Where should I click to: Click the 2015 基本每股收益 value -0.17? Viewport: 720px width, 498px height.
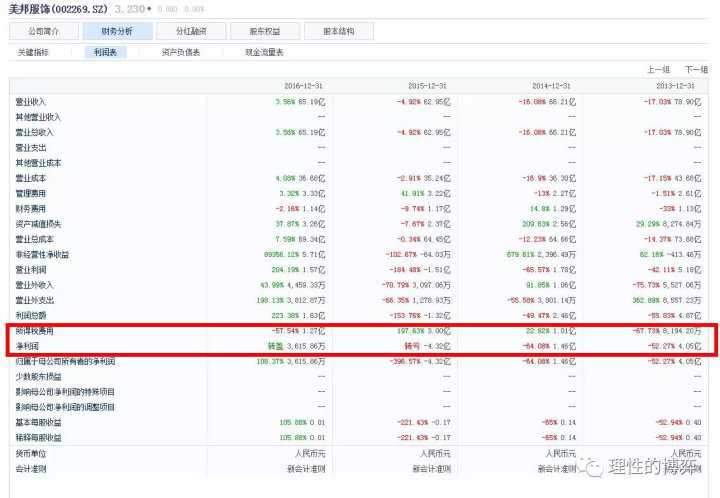click(x=441, y=422)
